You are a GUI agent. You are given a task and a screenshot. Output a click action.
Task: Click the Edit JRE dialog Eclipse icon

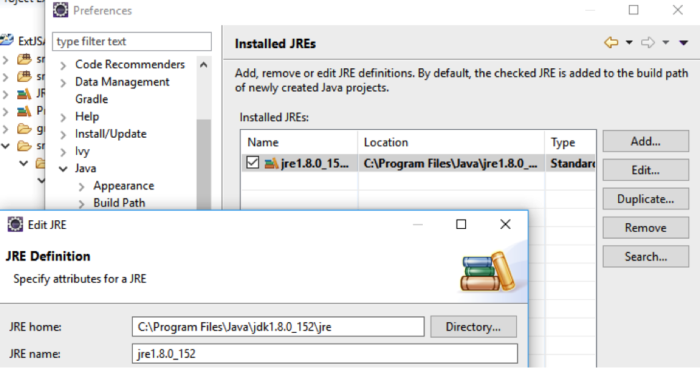click(15, 224)
